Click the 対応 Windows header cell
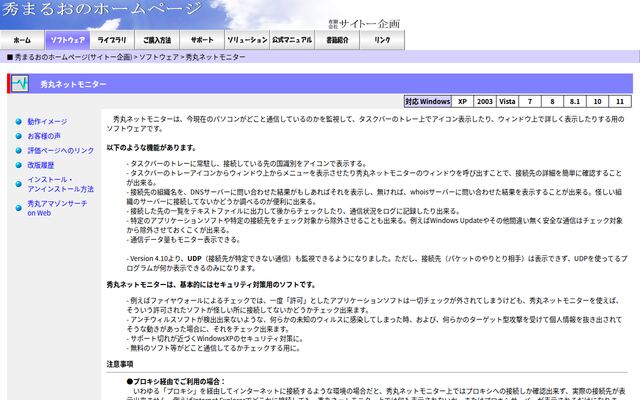Viewport: 640px width, 400px height. pyautogui.click(x=428, y=102)
